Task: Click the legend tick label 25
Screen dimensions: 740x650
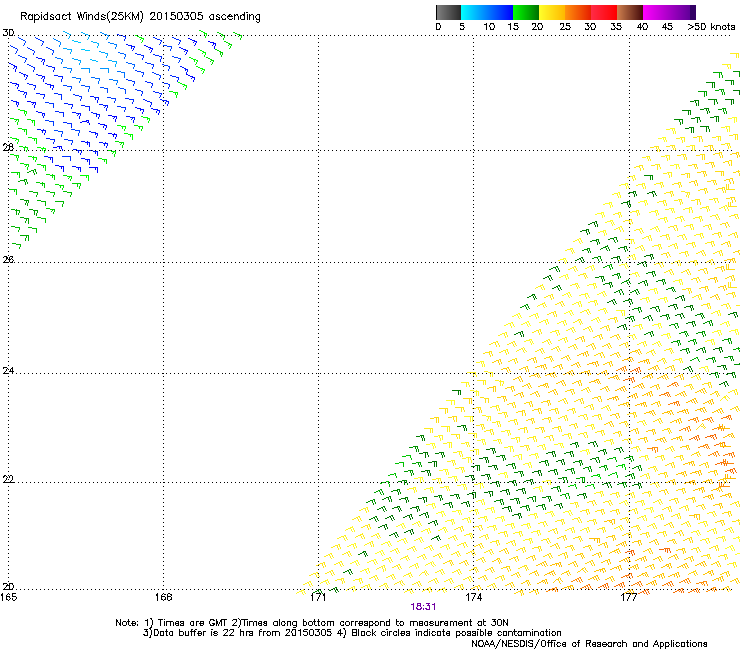Action: (x=565, y=27)
